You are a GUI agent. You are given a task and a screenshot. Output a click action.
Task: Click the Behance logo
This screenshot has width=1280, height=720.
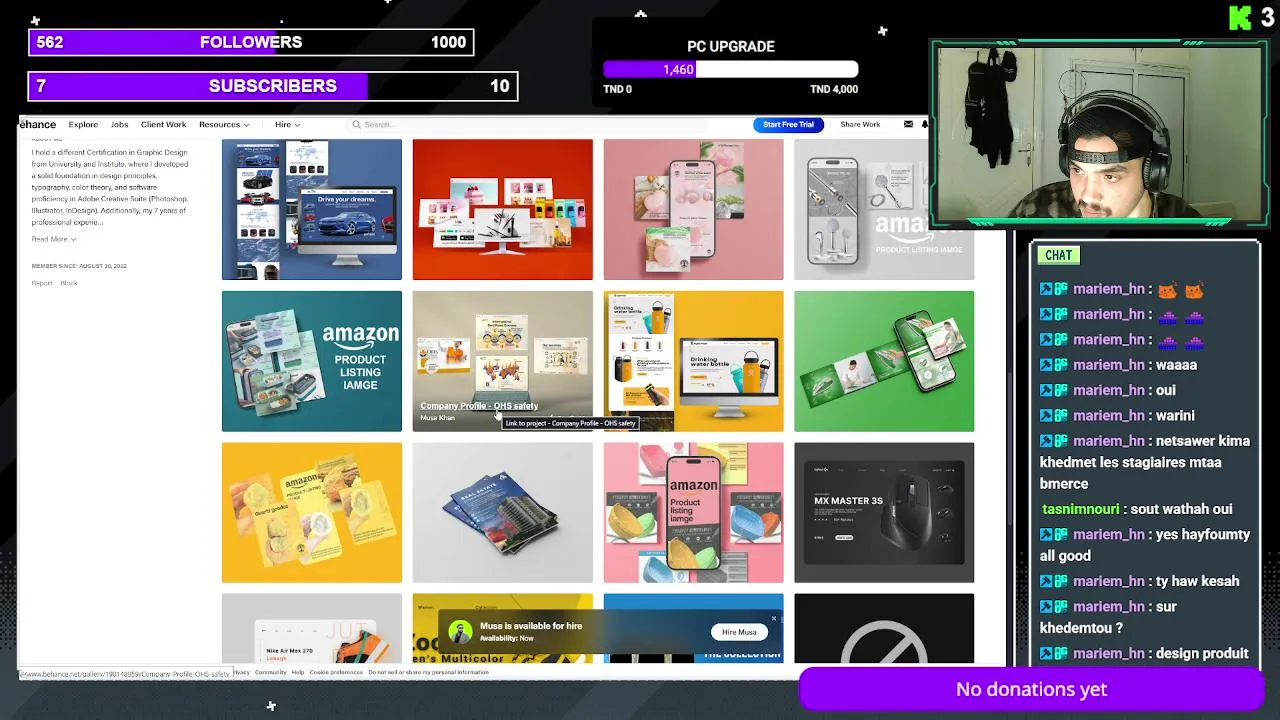click(x=38, y=124)
